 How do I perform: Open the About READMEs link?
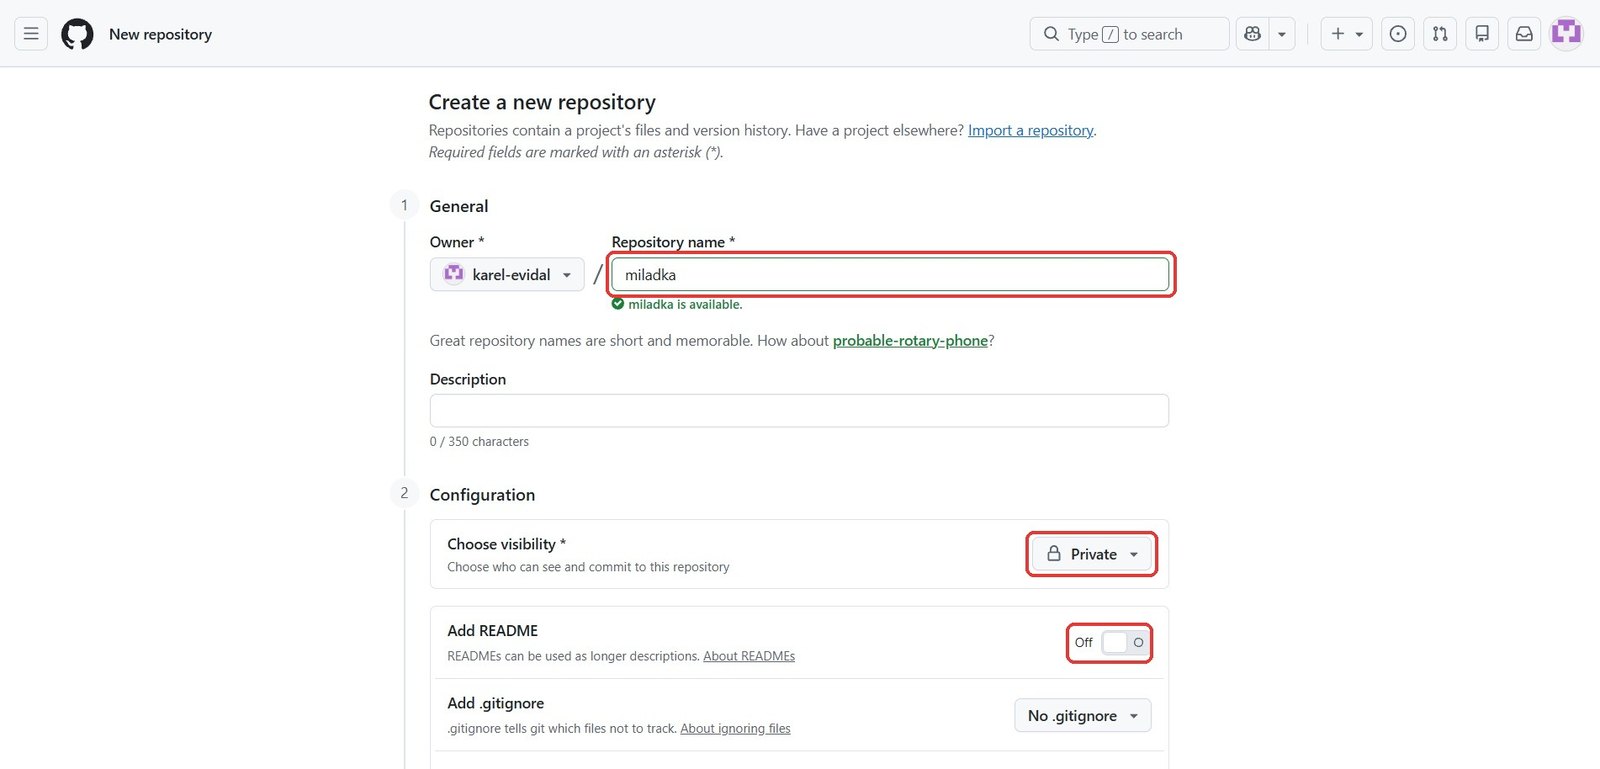tap(749, 656)
